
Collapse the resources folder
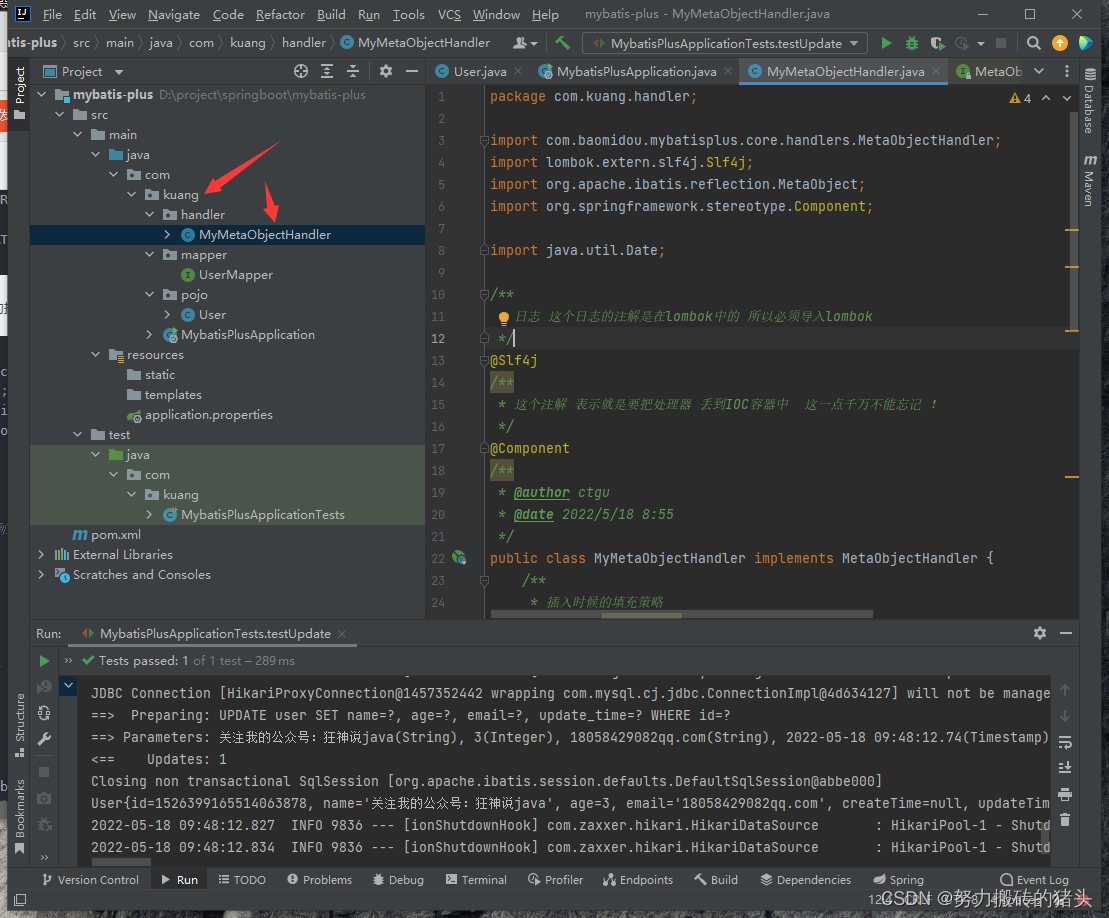tap(97, 355)
